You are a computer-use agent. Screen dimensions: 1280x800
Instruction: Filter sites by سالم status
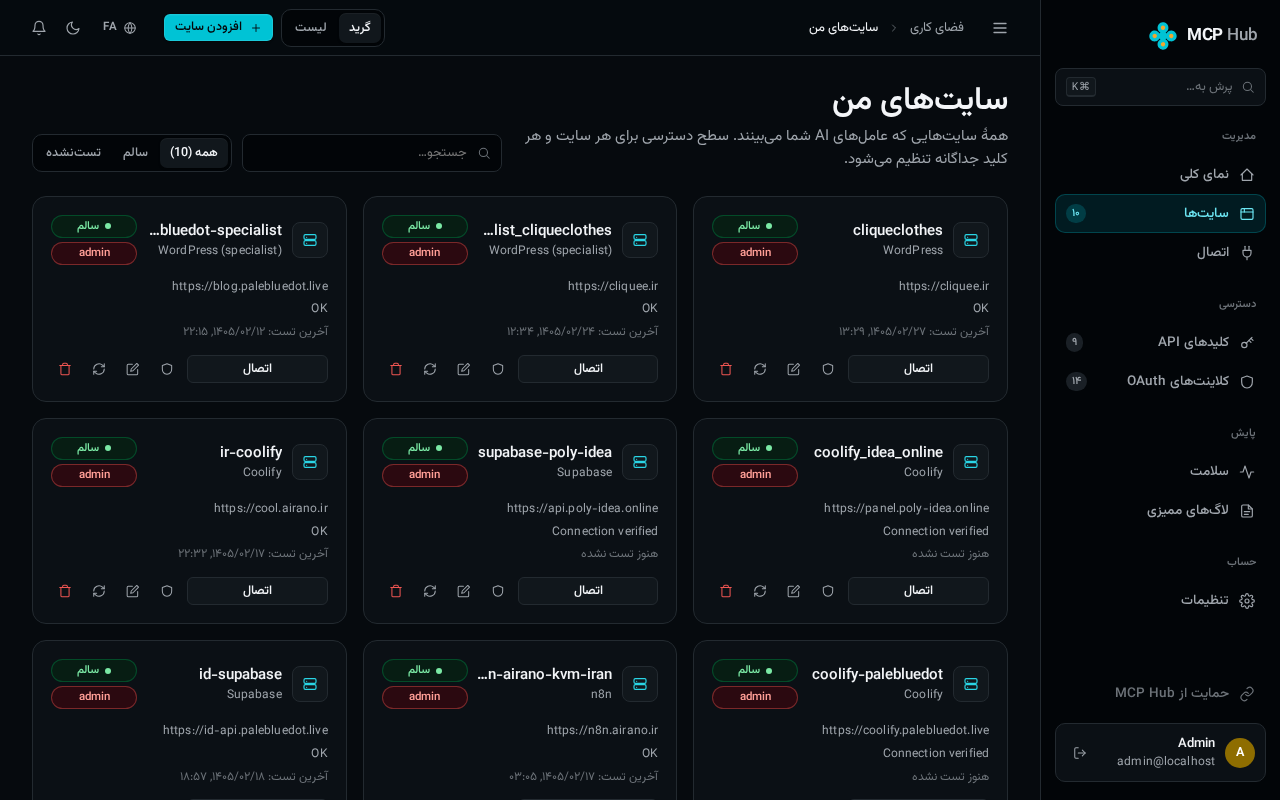(x=136, y=153)
